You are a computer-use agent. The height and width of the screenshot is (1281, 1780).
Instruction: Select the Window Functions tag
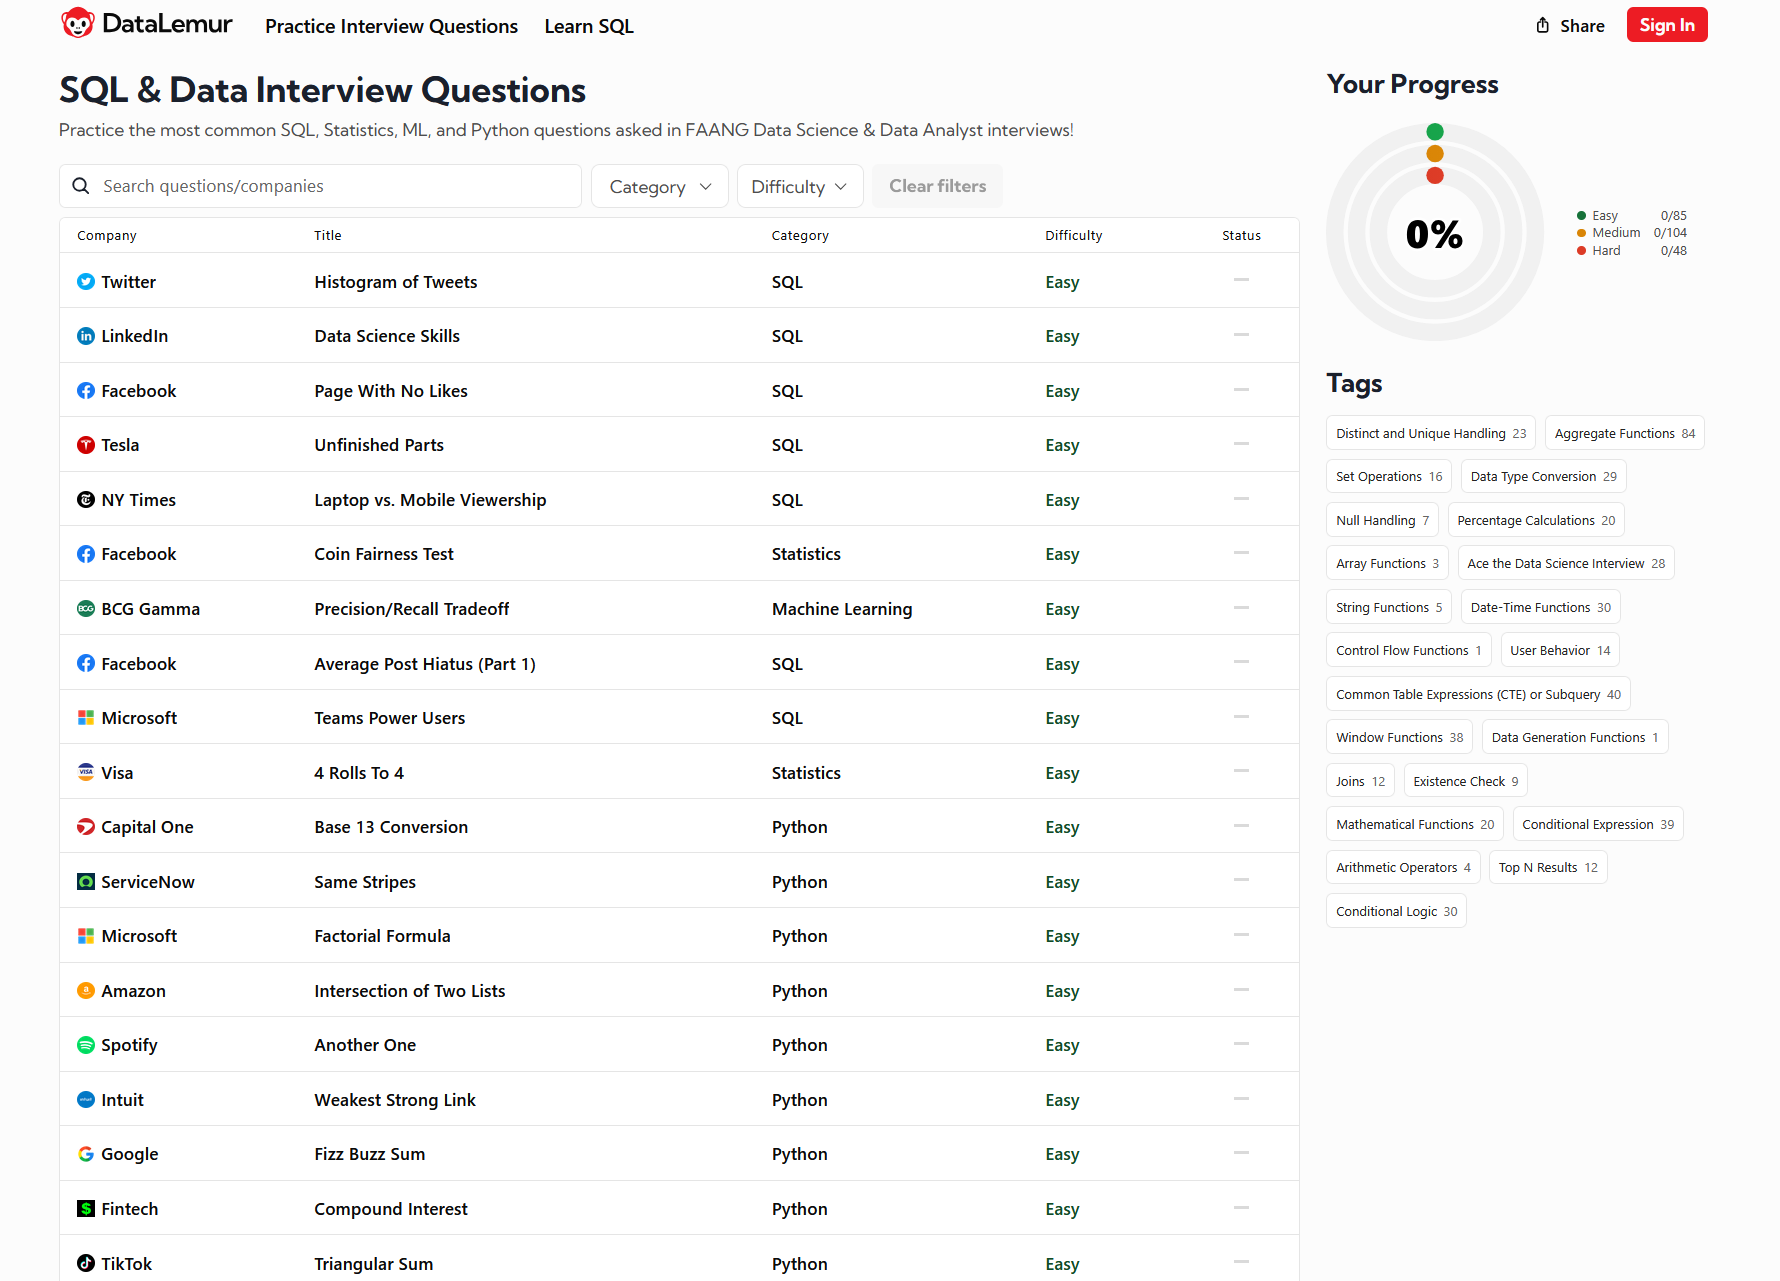coord(1399,737)
